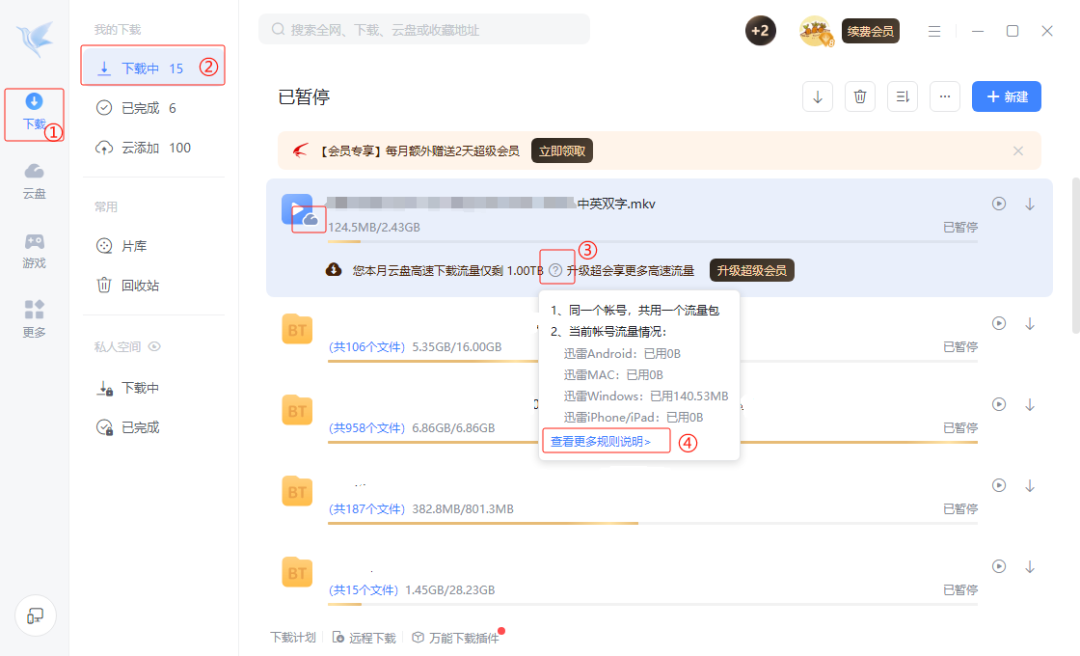This screenshot has width=1080, height=656.
Task: Select 下载中 15 in 我的下载 list
Action: point(153,68)
